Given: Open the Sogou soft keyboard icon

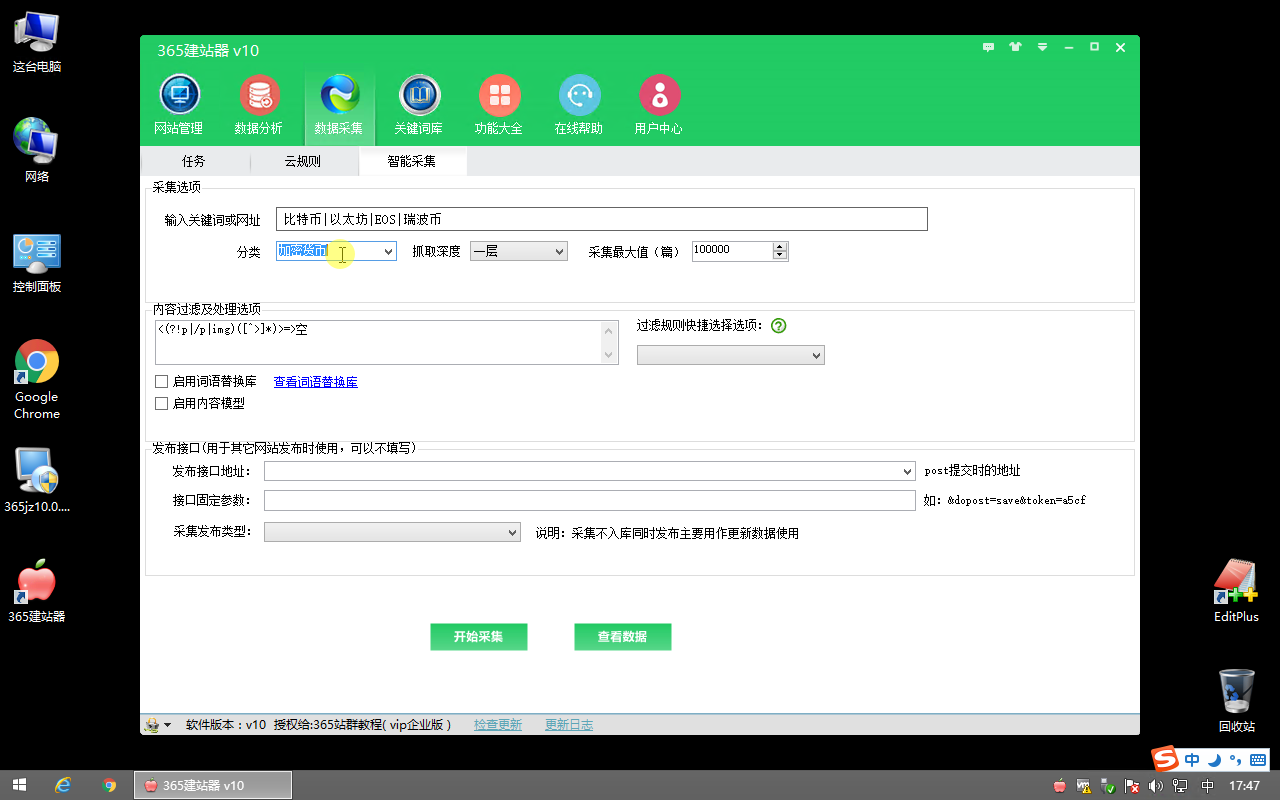Looking at the screenshot, I should click(1257, 759).
